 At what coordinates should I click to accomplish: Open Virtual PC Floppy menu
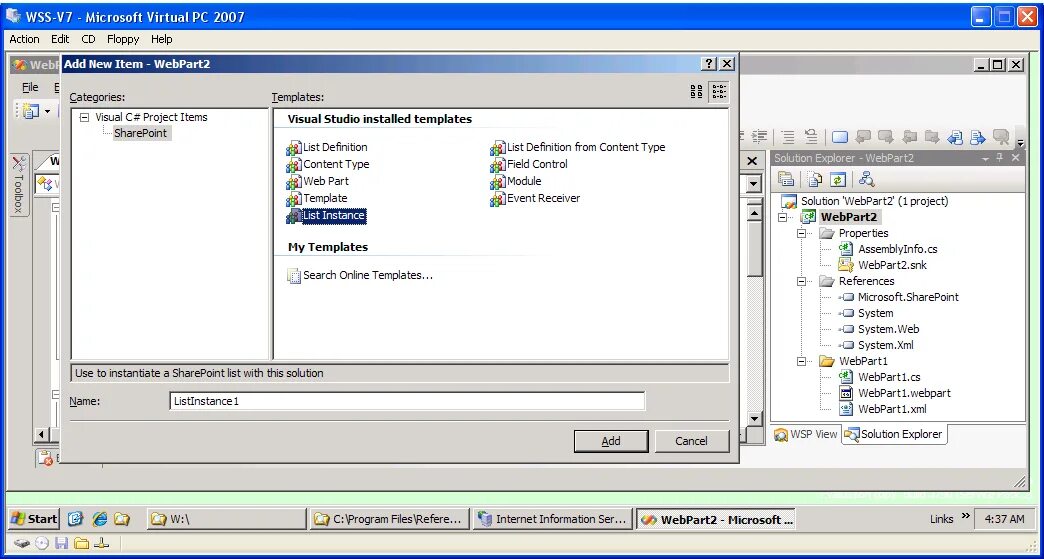coord(123,39)
